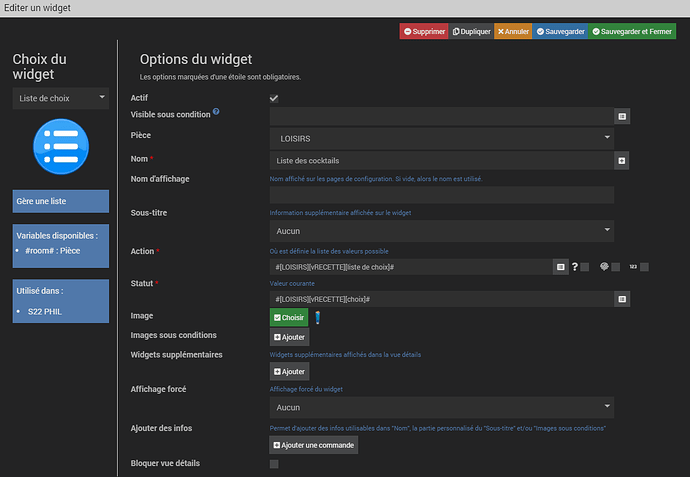Open command picker for Visible sous condition
This screenshot has width=690, height=477.
[622, 116]
